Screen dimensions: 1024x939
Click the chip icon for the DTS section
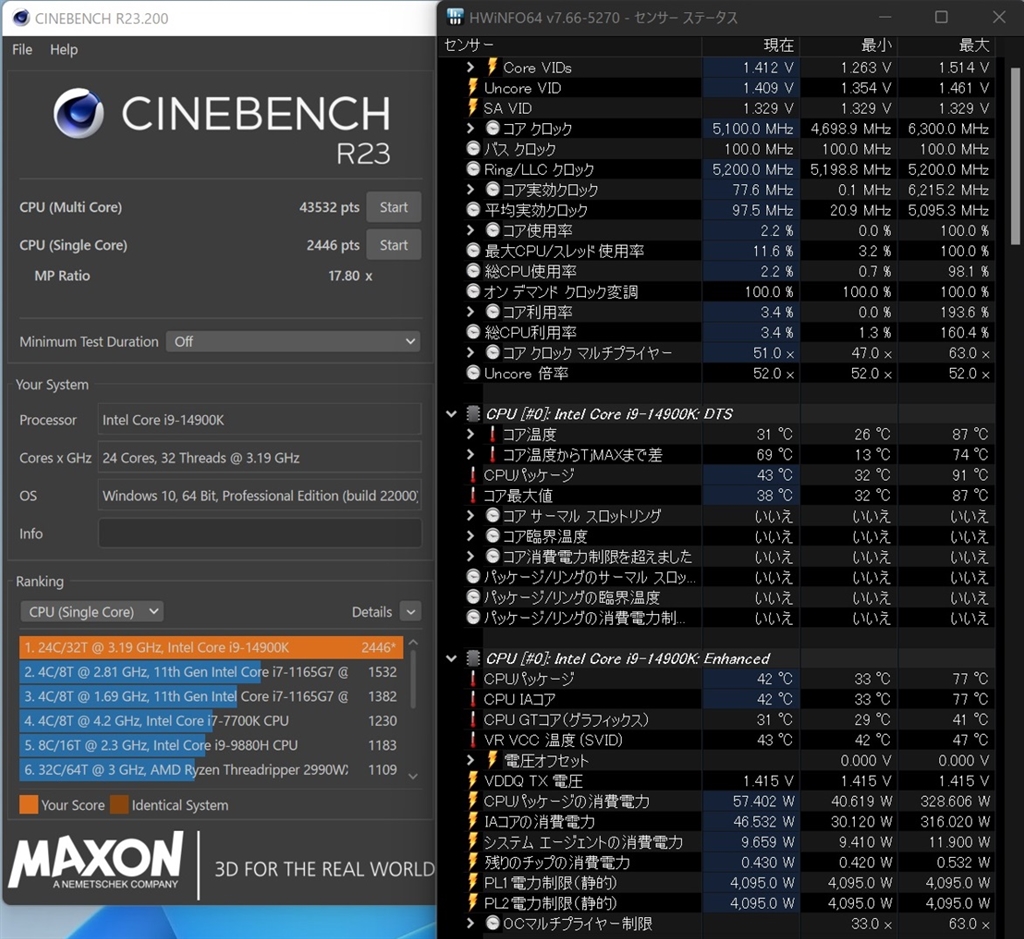(473, 414)
